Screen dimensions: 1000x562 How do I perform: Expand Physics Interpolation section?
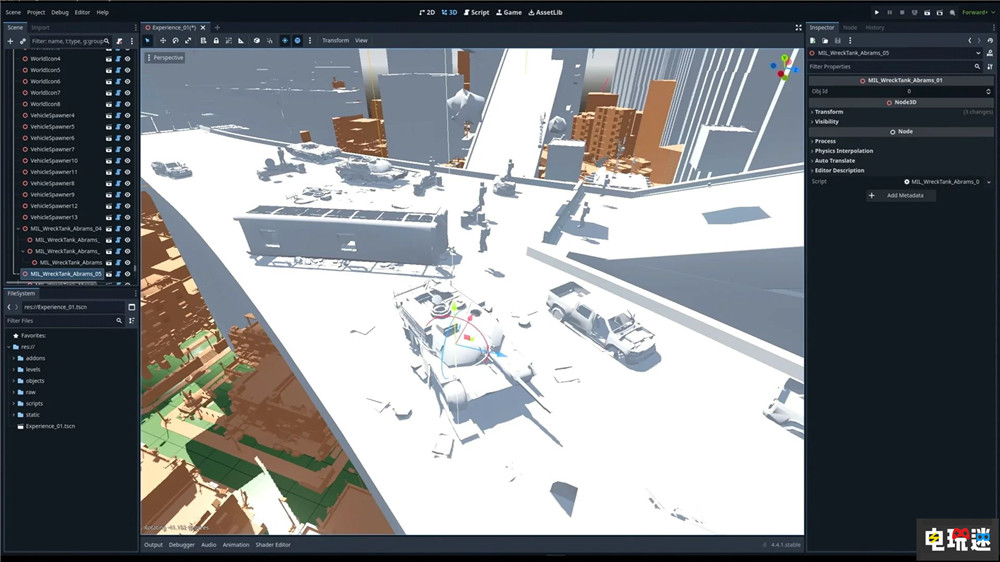coord(844,151)
